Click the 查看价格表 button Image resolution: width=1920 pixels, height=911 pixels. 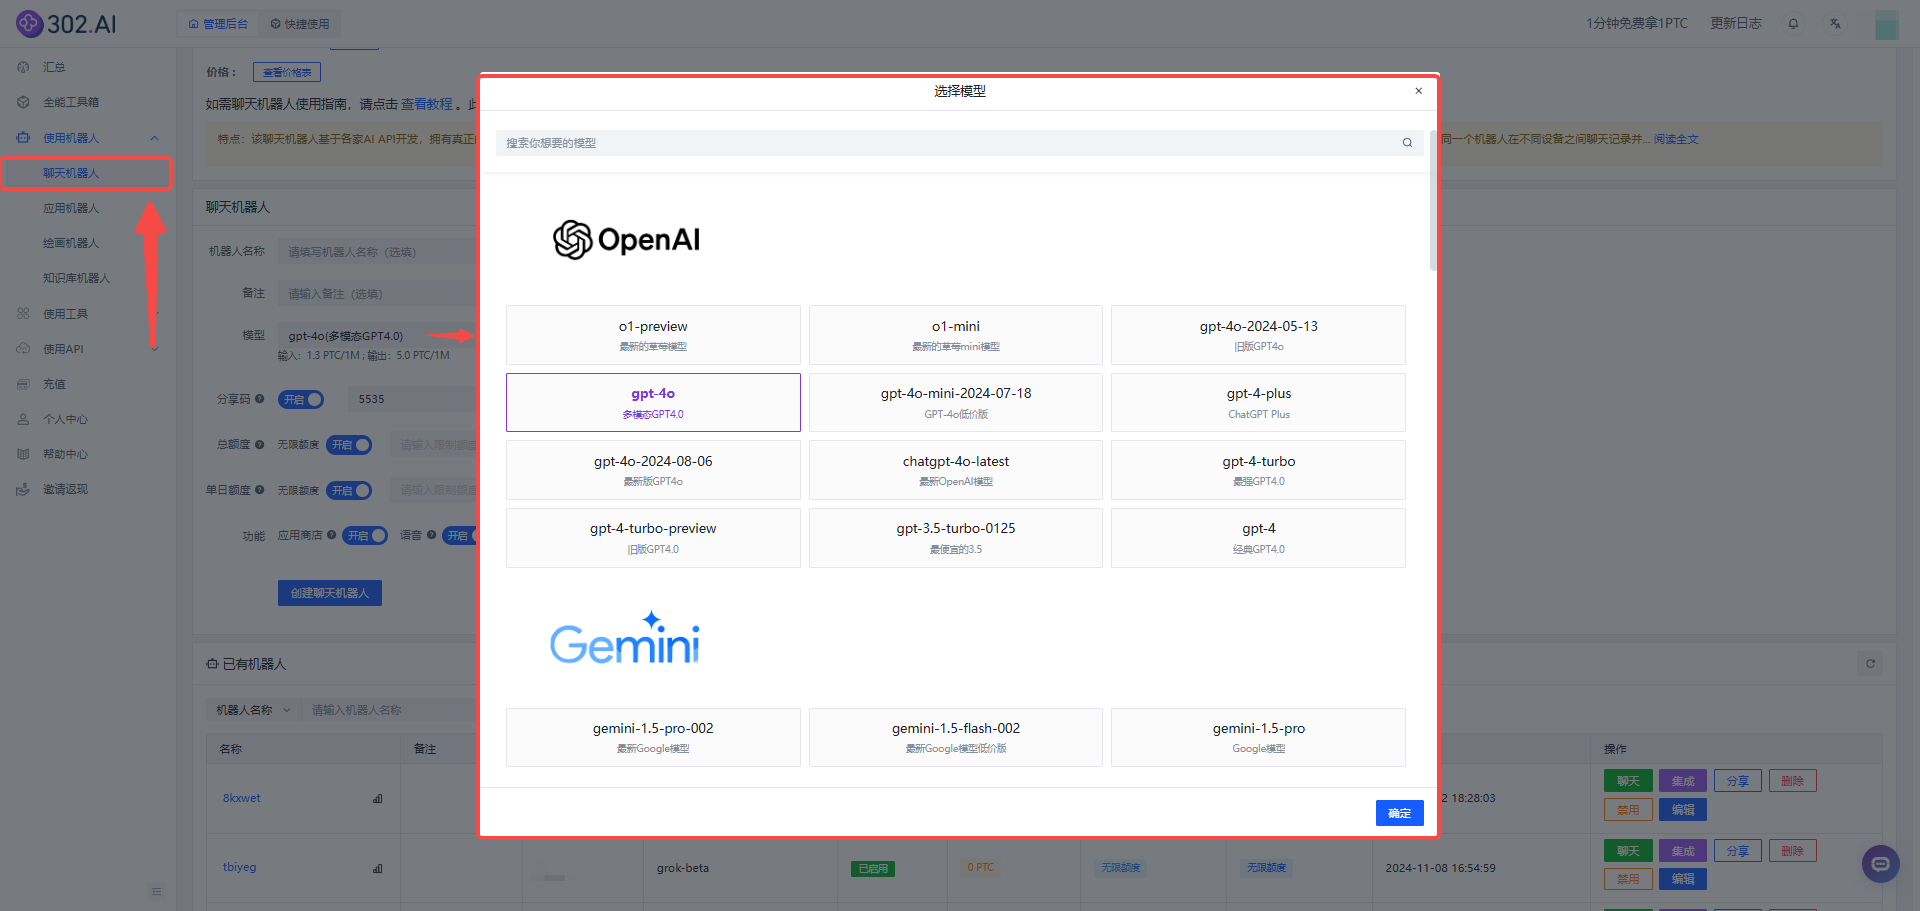287,72
